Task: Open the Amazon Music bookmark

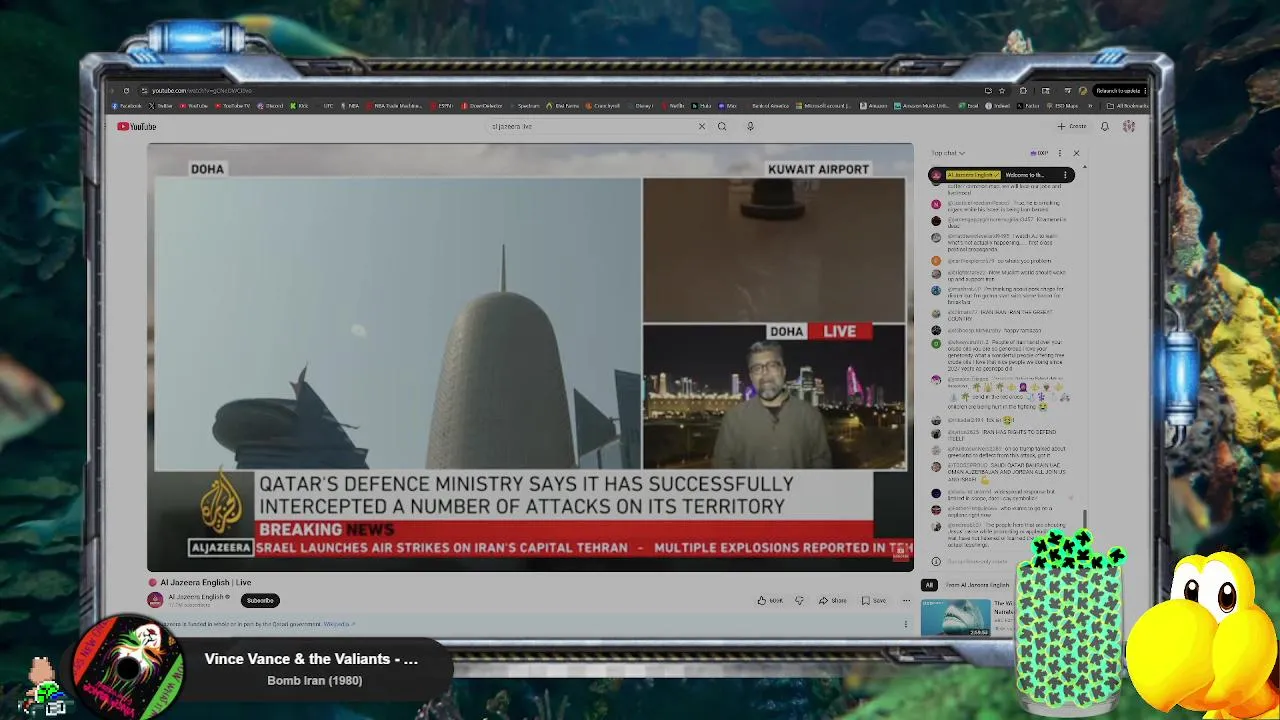Action: click(922, 106)
